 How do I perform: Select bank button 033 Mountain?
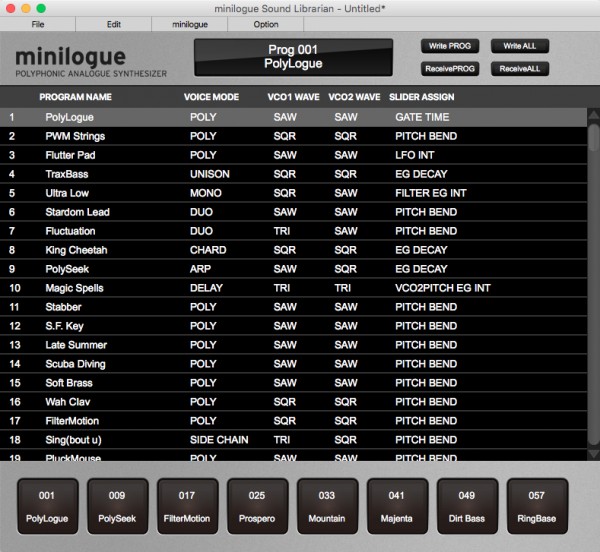point(327,506)
